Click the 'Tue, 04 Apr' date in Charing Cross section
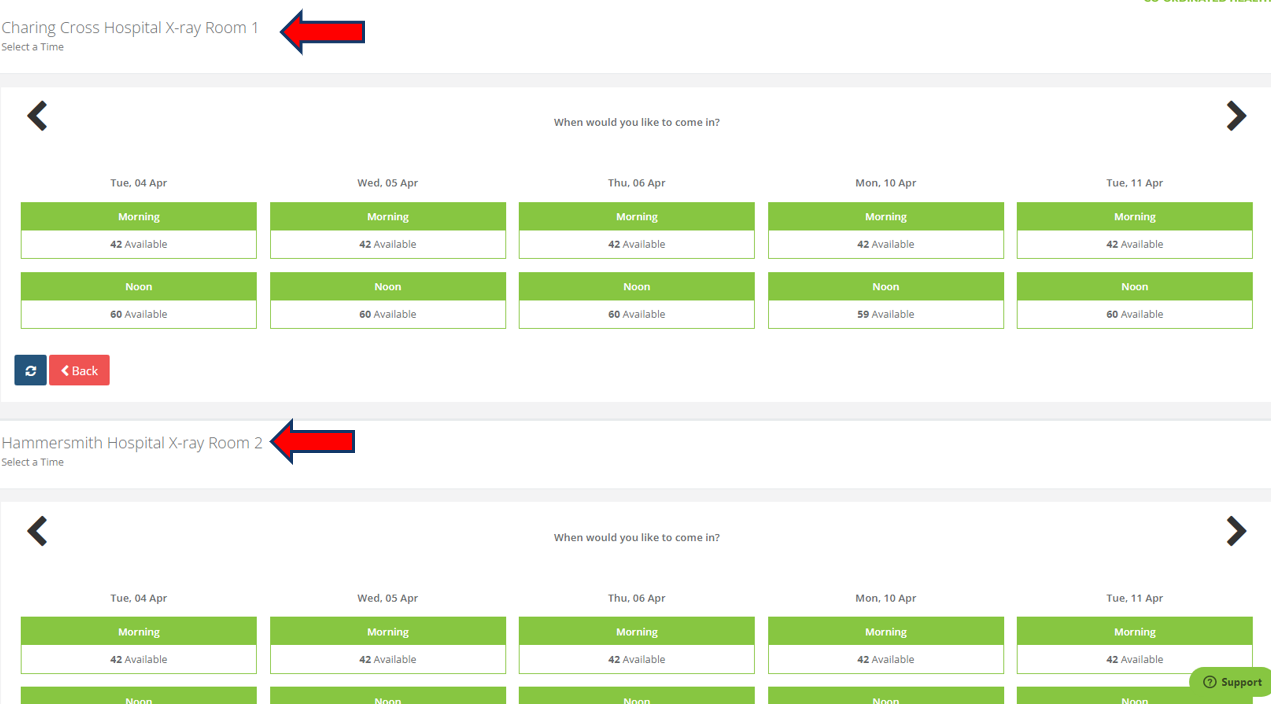Screen dimensions: 1271x704 click(139, 183)
